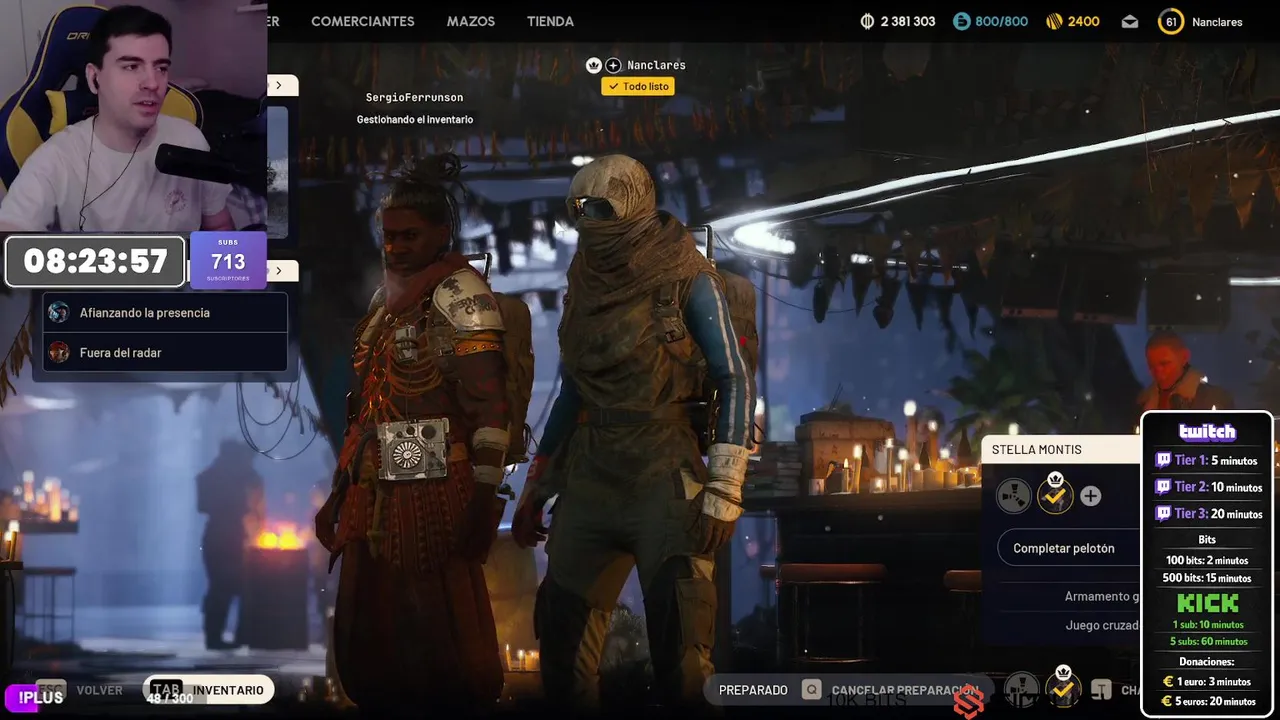This screenshot has width=1280, height=720.
Task: Click the coin currency icon beside 2 381 303
Action: pyautogui.click(x=867, y=21)
